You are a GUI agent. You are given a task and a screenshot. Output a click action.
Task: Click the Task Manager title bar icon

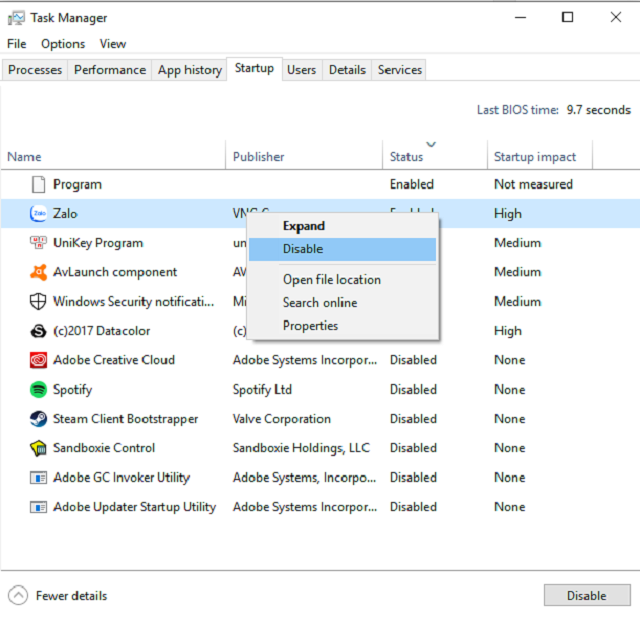(x=16, y=18)
